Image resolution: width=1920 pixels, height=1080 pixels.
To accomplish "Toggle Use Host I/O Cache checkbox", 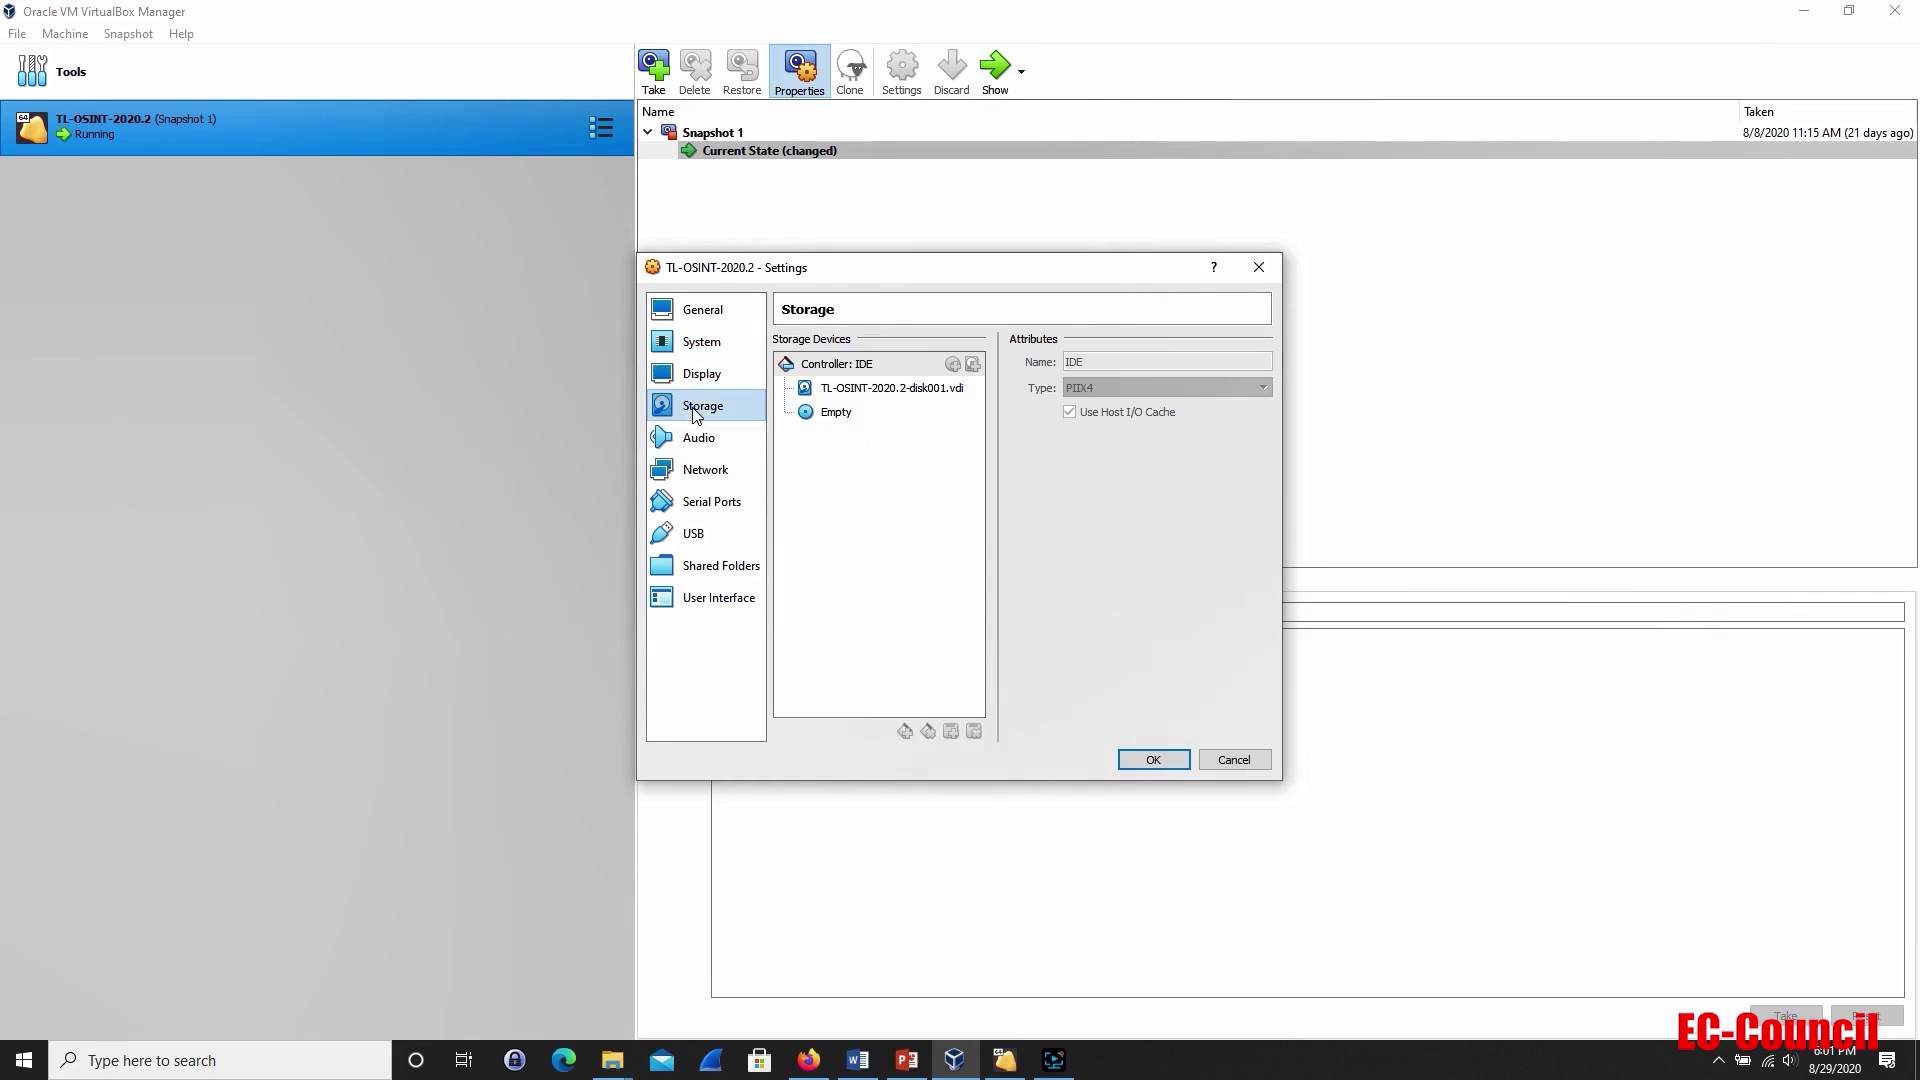I will click(1070, 412).
